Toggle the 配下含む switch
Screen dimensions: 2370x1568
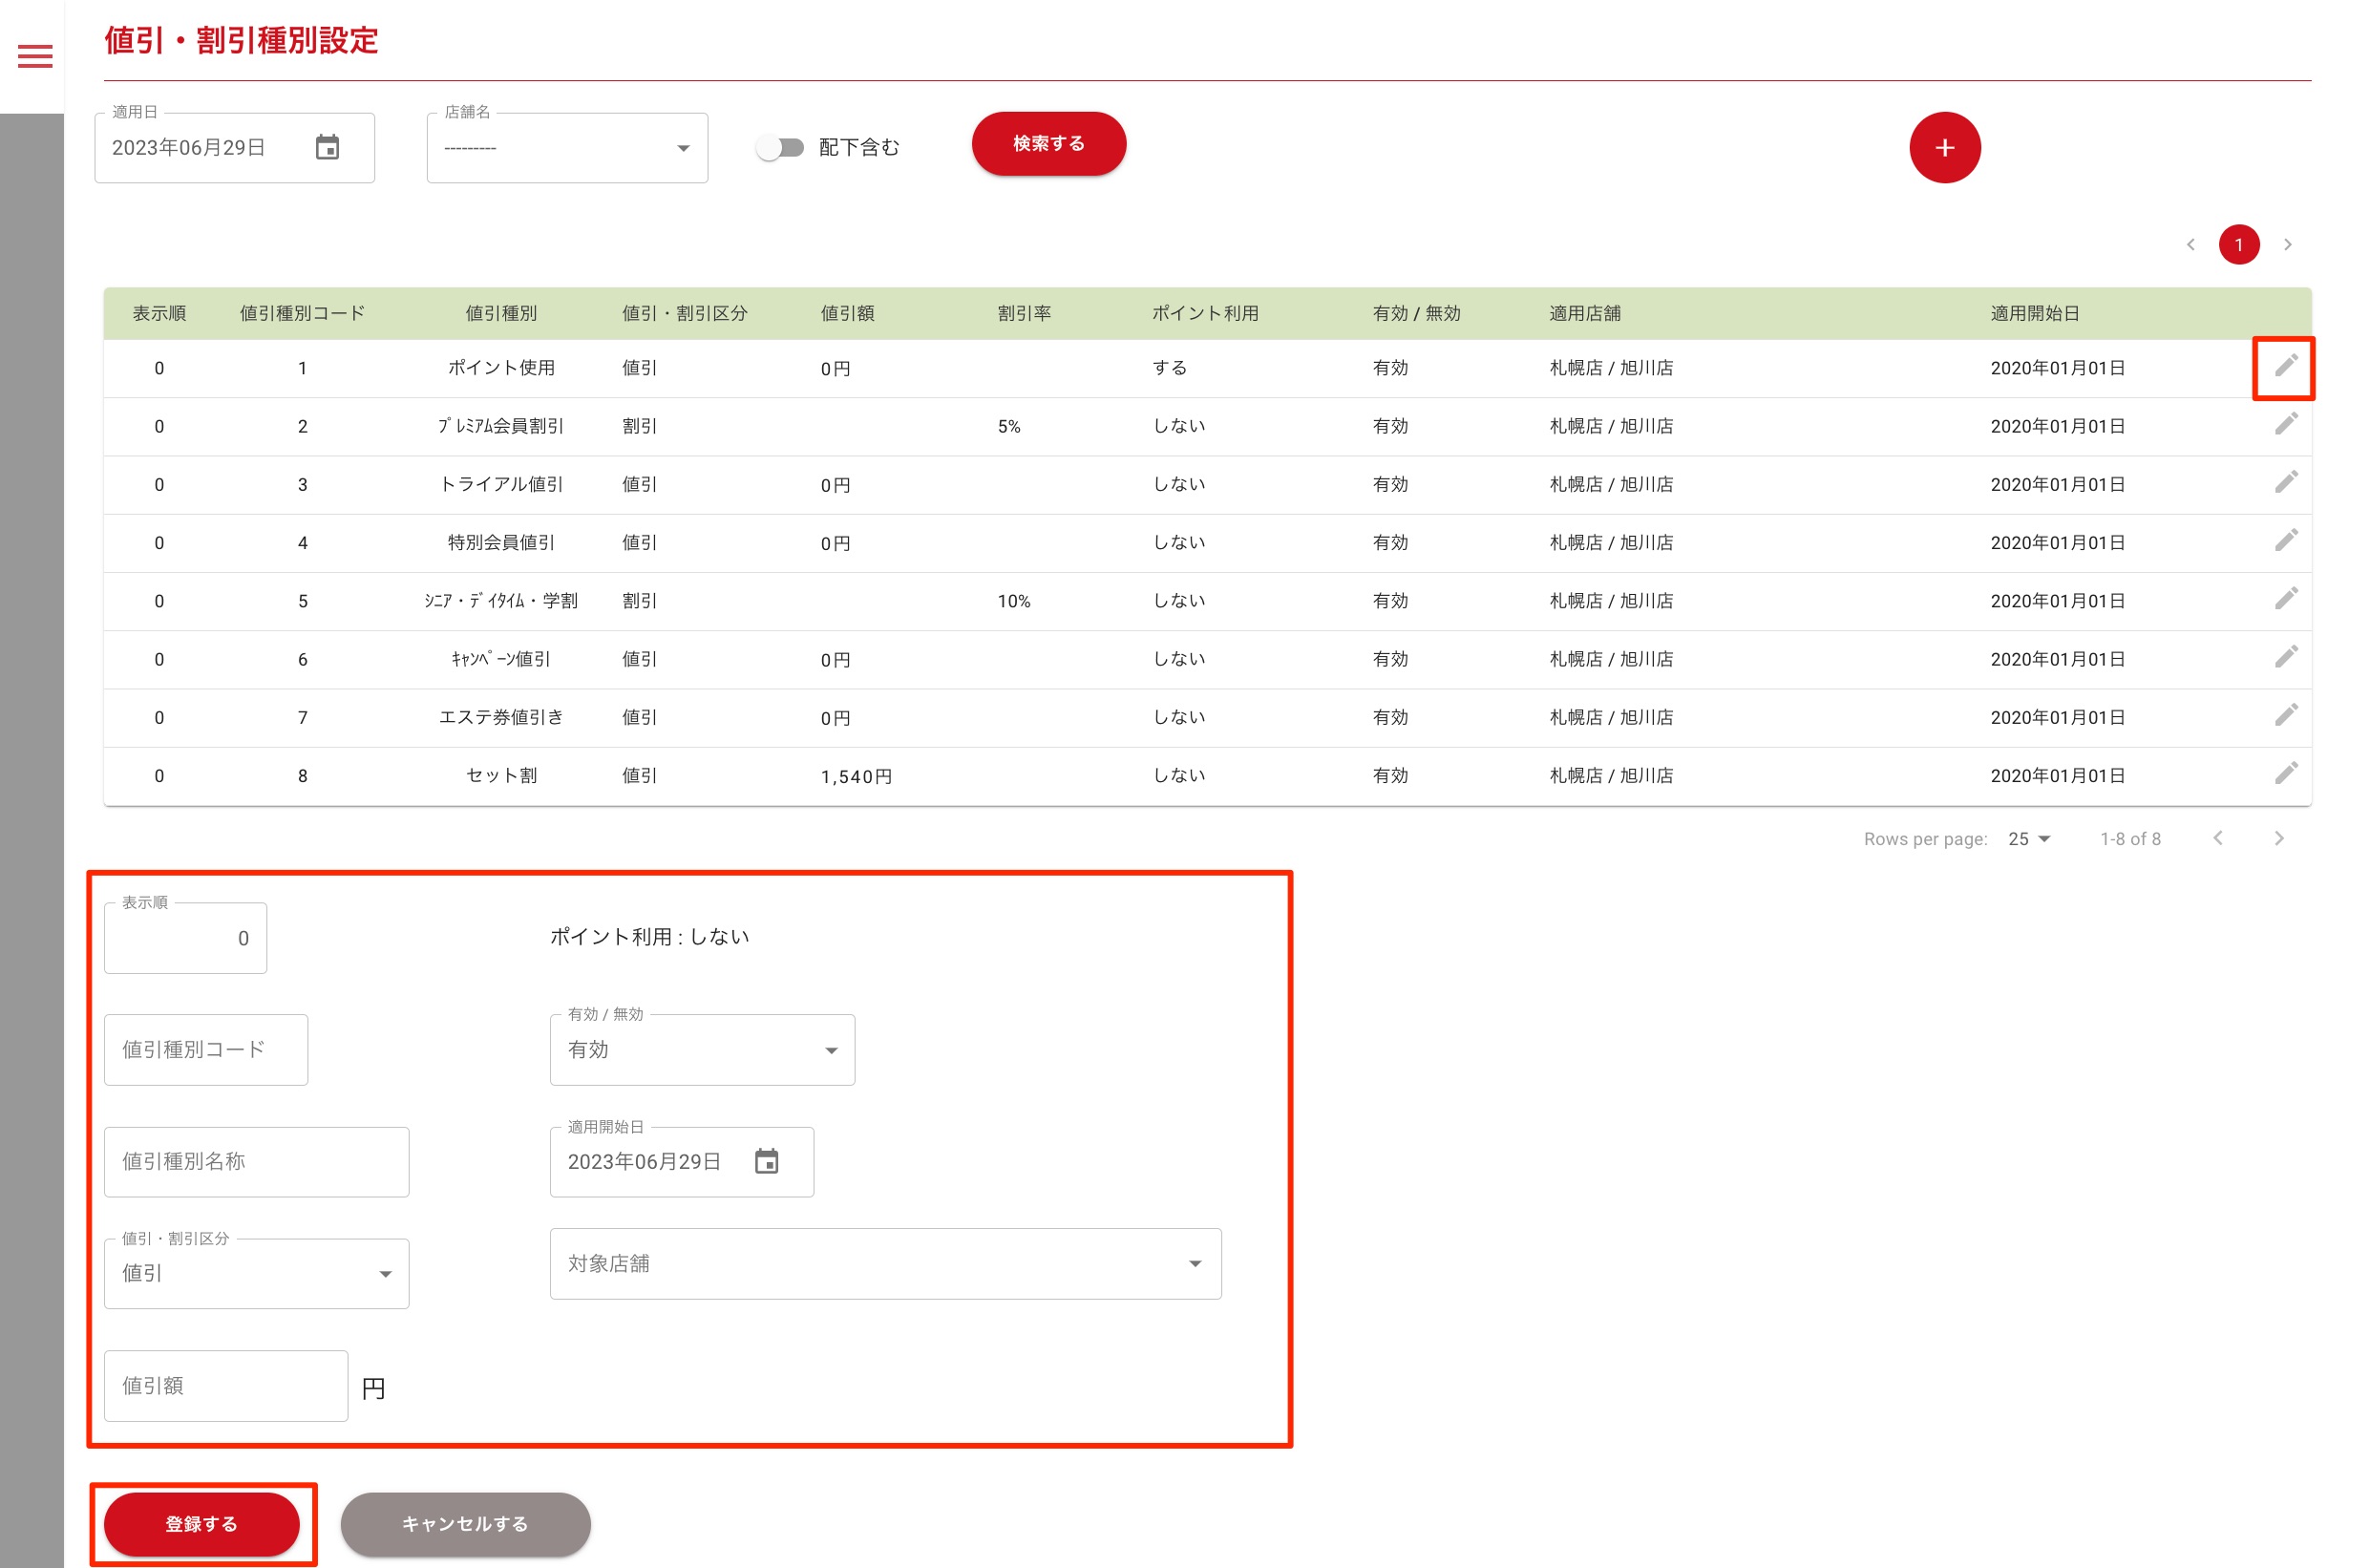click(780, 148)
